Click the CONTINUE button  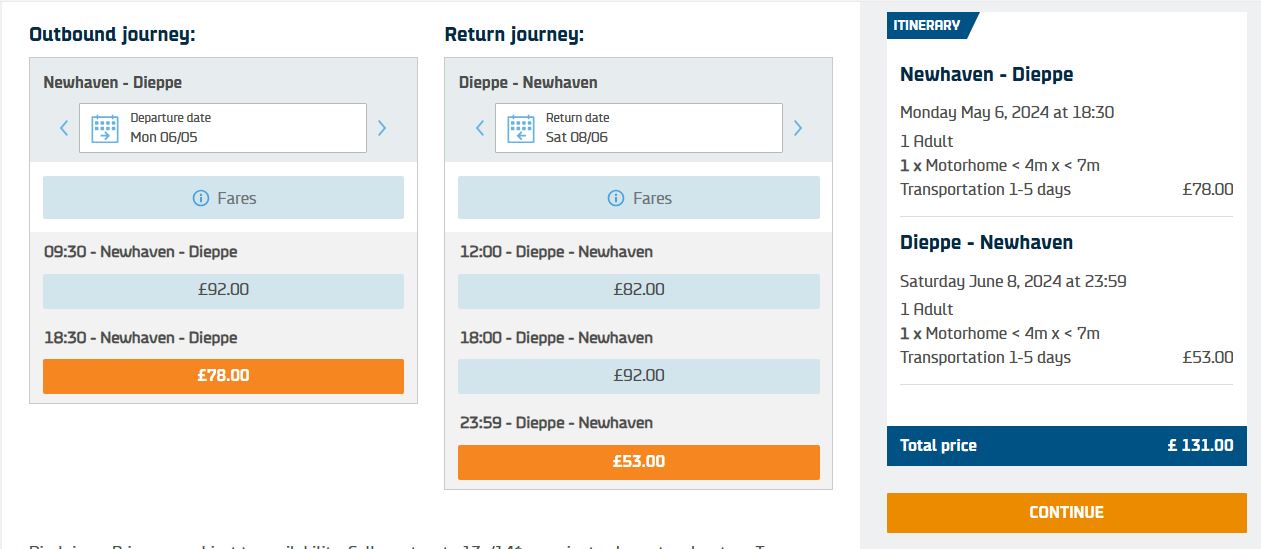(1067, 512)
